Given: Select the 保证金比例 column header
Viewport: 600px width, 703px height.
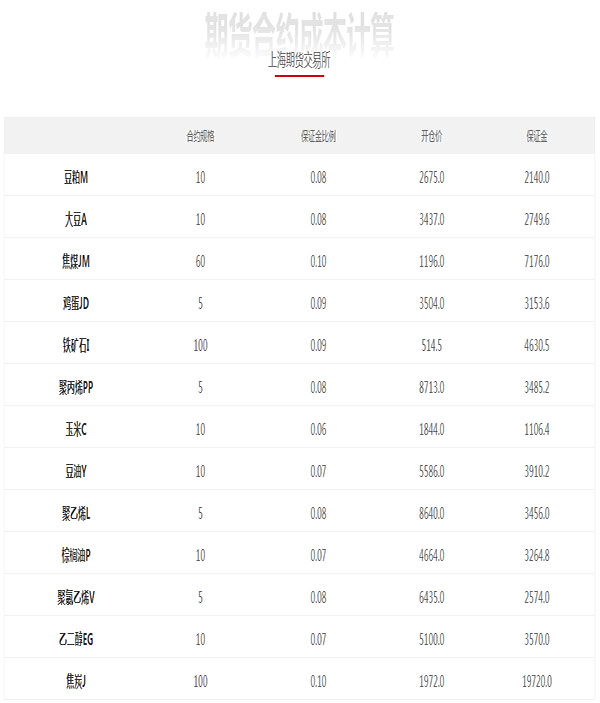Looking at the screenshot, I should pyautogui.click(x=318, y=136).
